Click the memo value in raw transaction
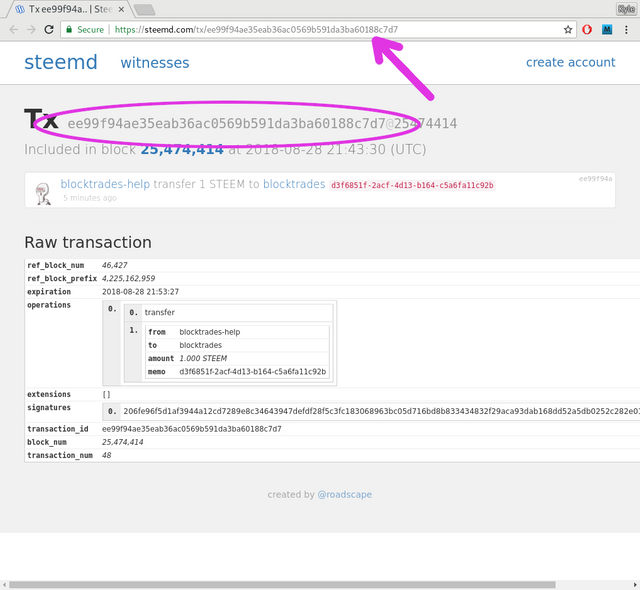 click(x=253, y=372)
